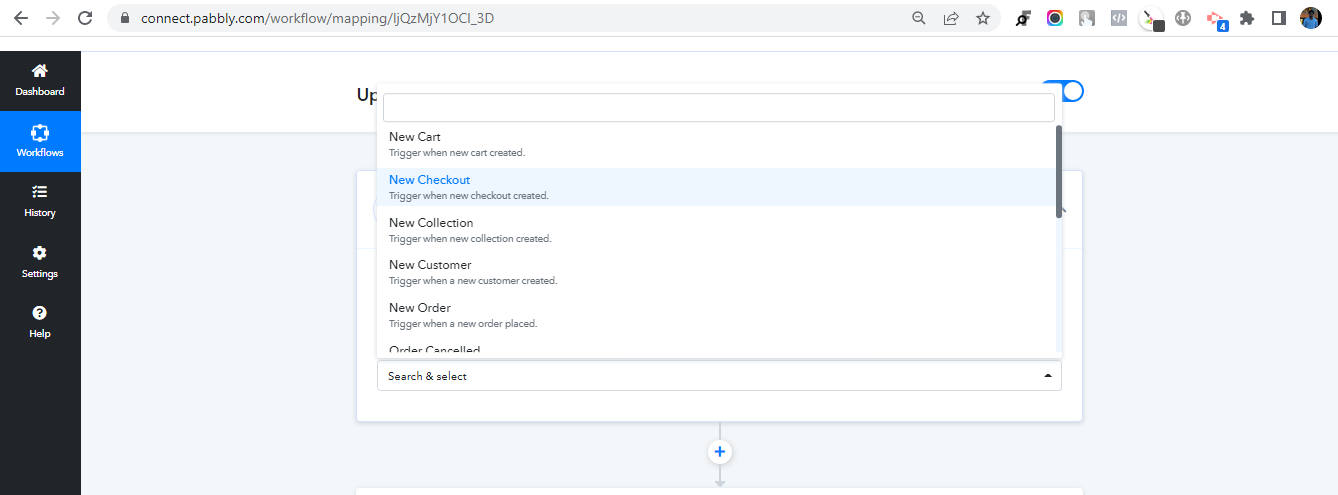Open the Help section
The width and height of the screenshot is (1338, 495).
tap(40, 322)
